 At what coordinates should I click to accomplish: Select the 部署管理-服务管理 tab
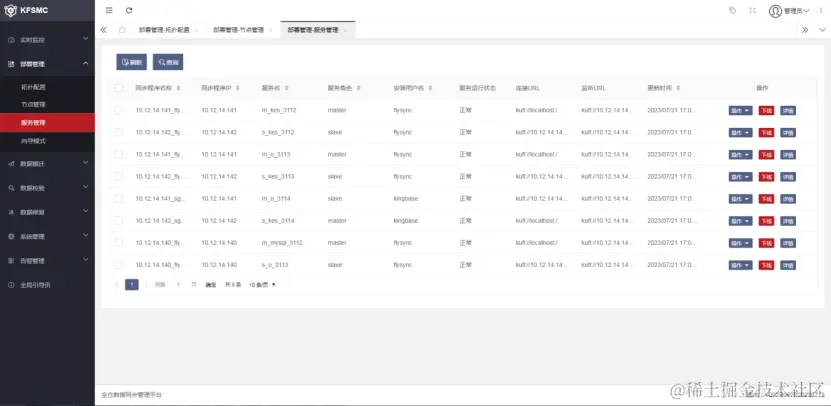313,30
